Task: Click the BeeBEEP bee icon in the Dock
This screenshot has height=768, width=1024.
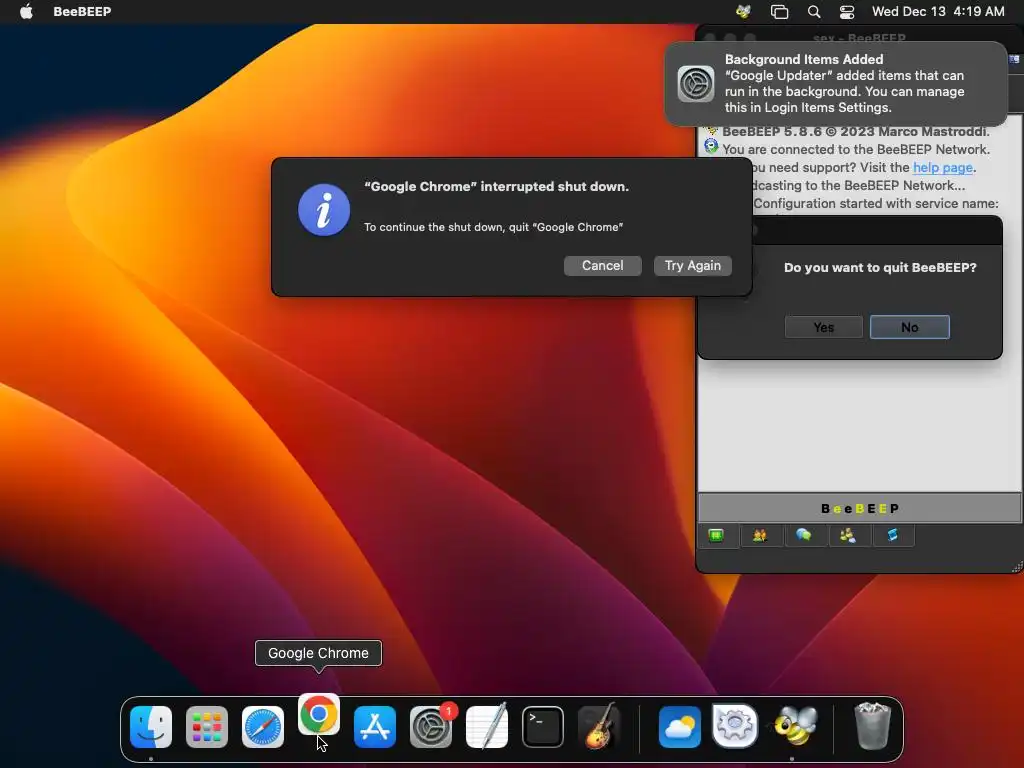Action: tap(795, 726)
